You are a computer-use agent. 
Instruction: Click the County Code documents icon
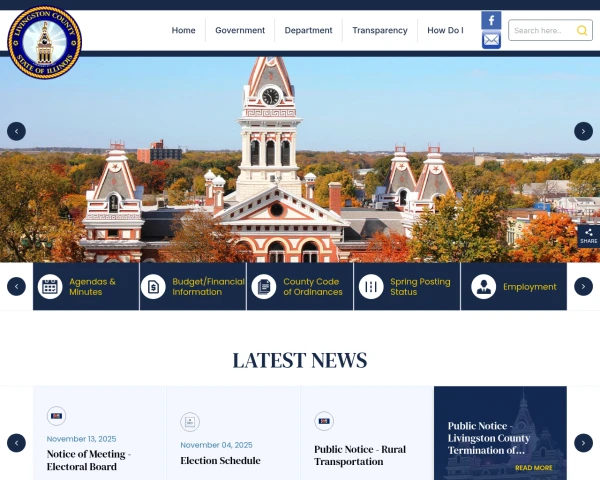coord(264,287)
